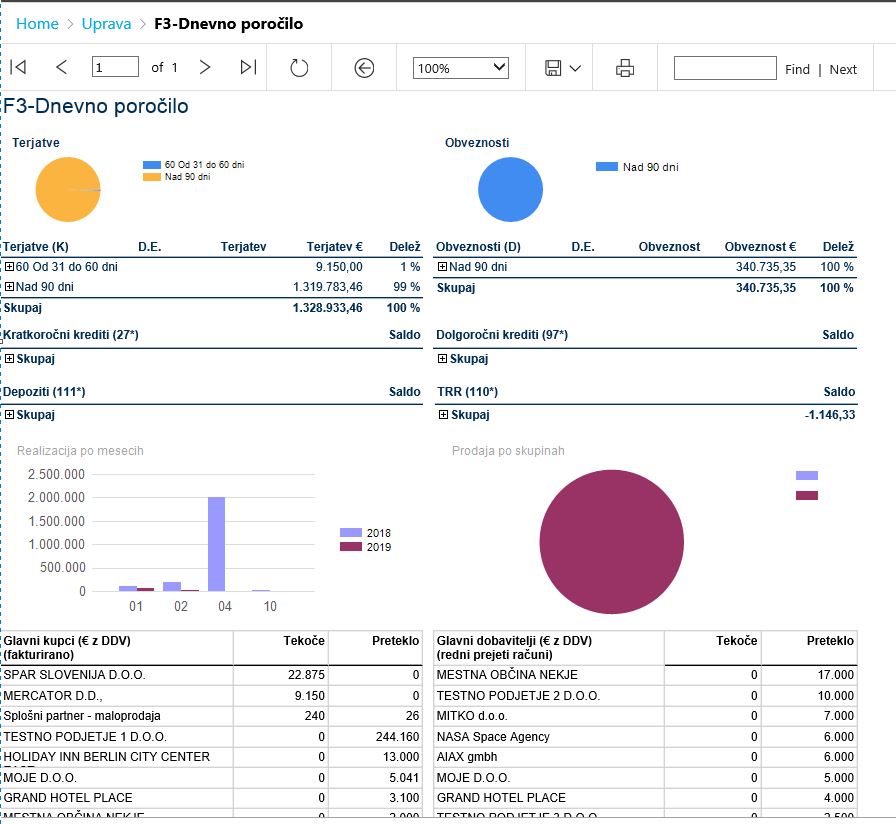Click orange legend swatch for Nad 90 dni
This screenshot has height=824, width=896.
pyautogui.click(x=152, y=177)
